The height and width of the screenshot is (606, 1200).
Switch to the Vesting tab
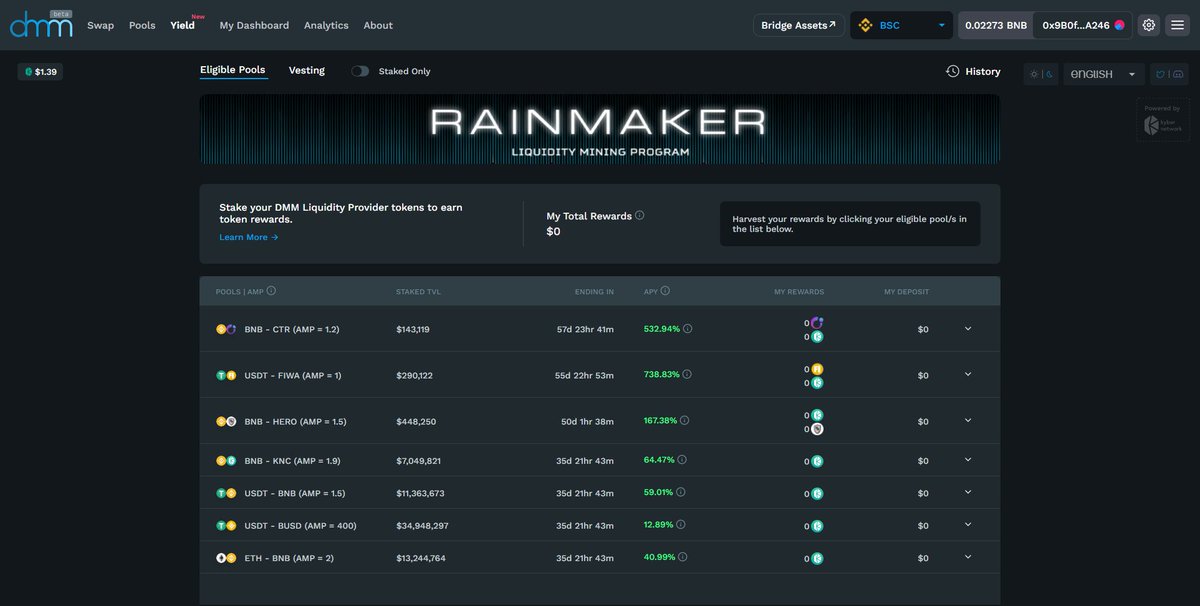[x=307, y=70]
